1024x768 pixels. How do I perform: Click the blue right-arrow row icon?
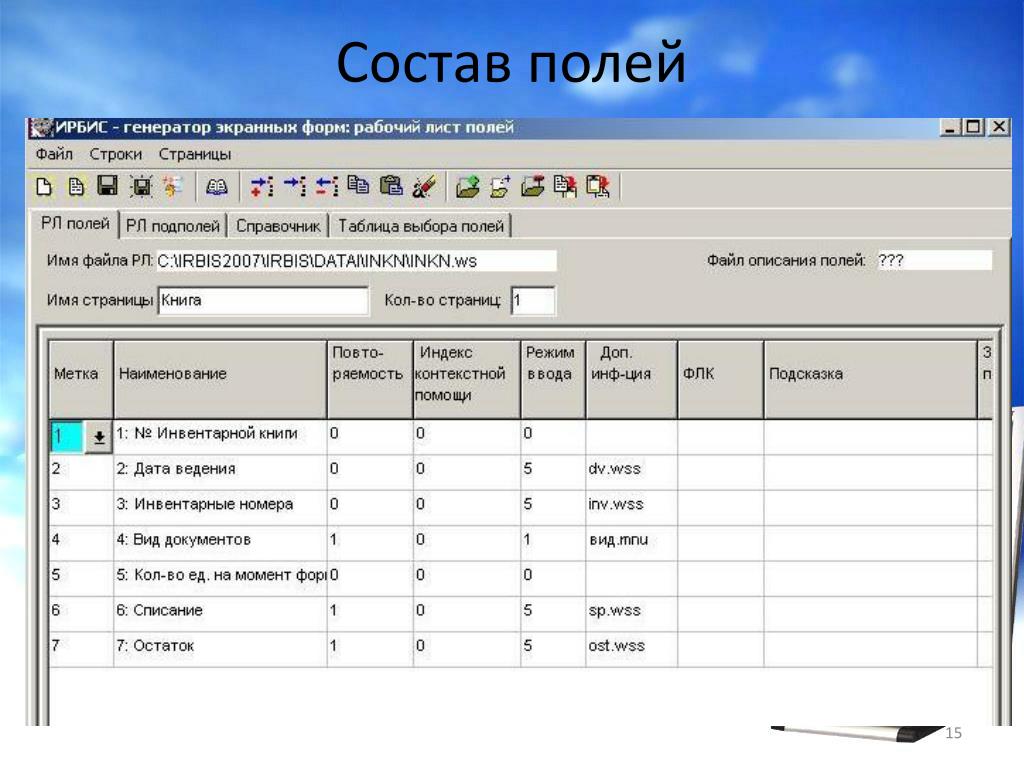[x=295, y=187]
